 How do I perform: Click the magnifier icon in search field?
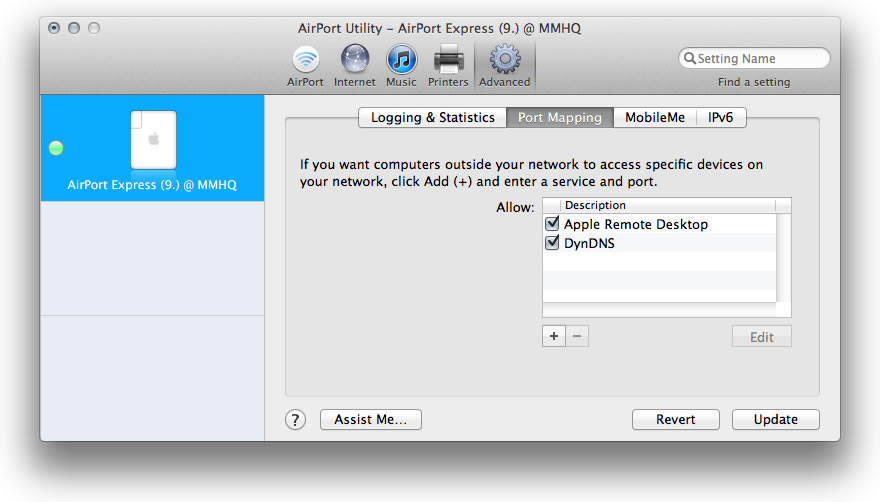(x=690, y=58)
